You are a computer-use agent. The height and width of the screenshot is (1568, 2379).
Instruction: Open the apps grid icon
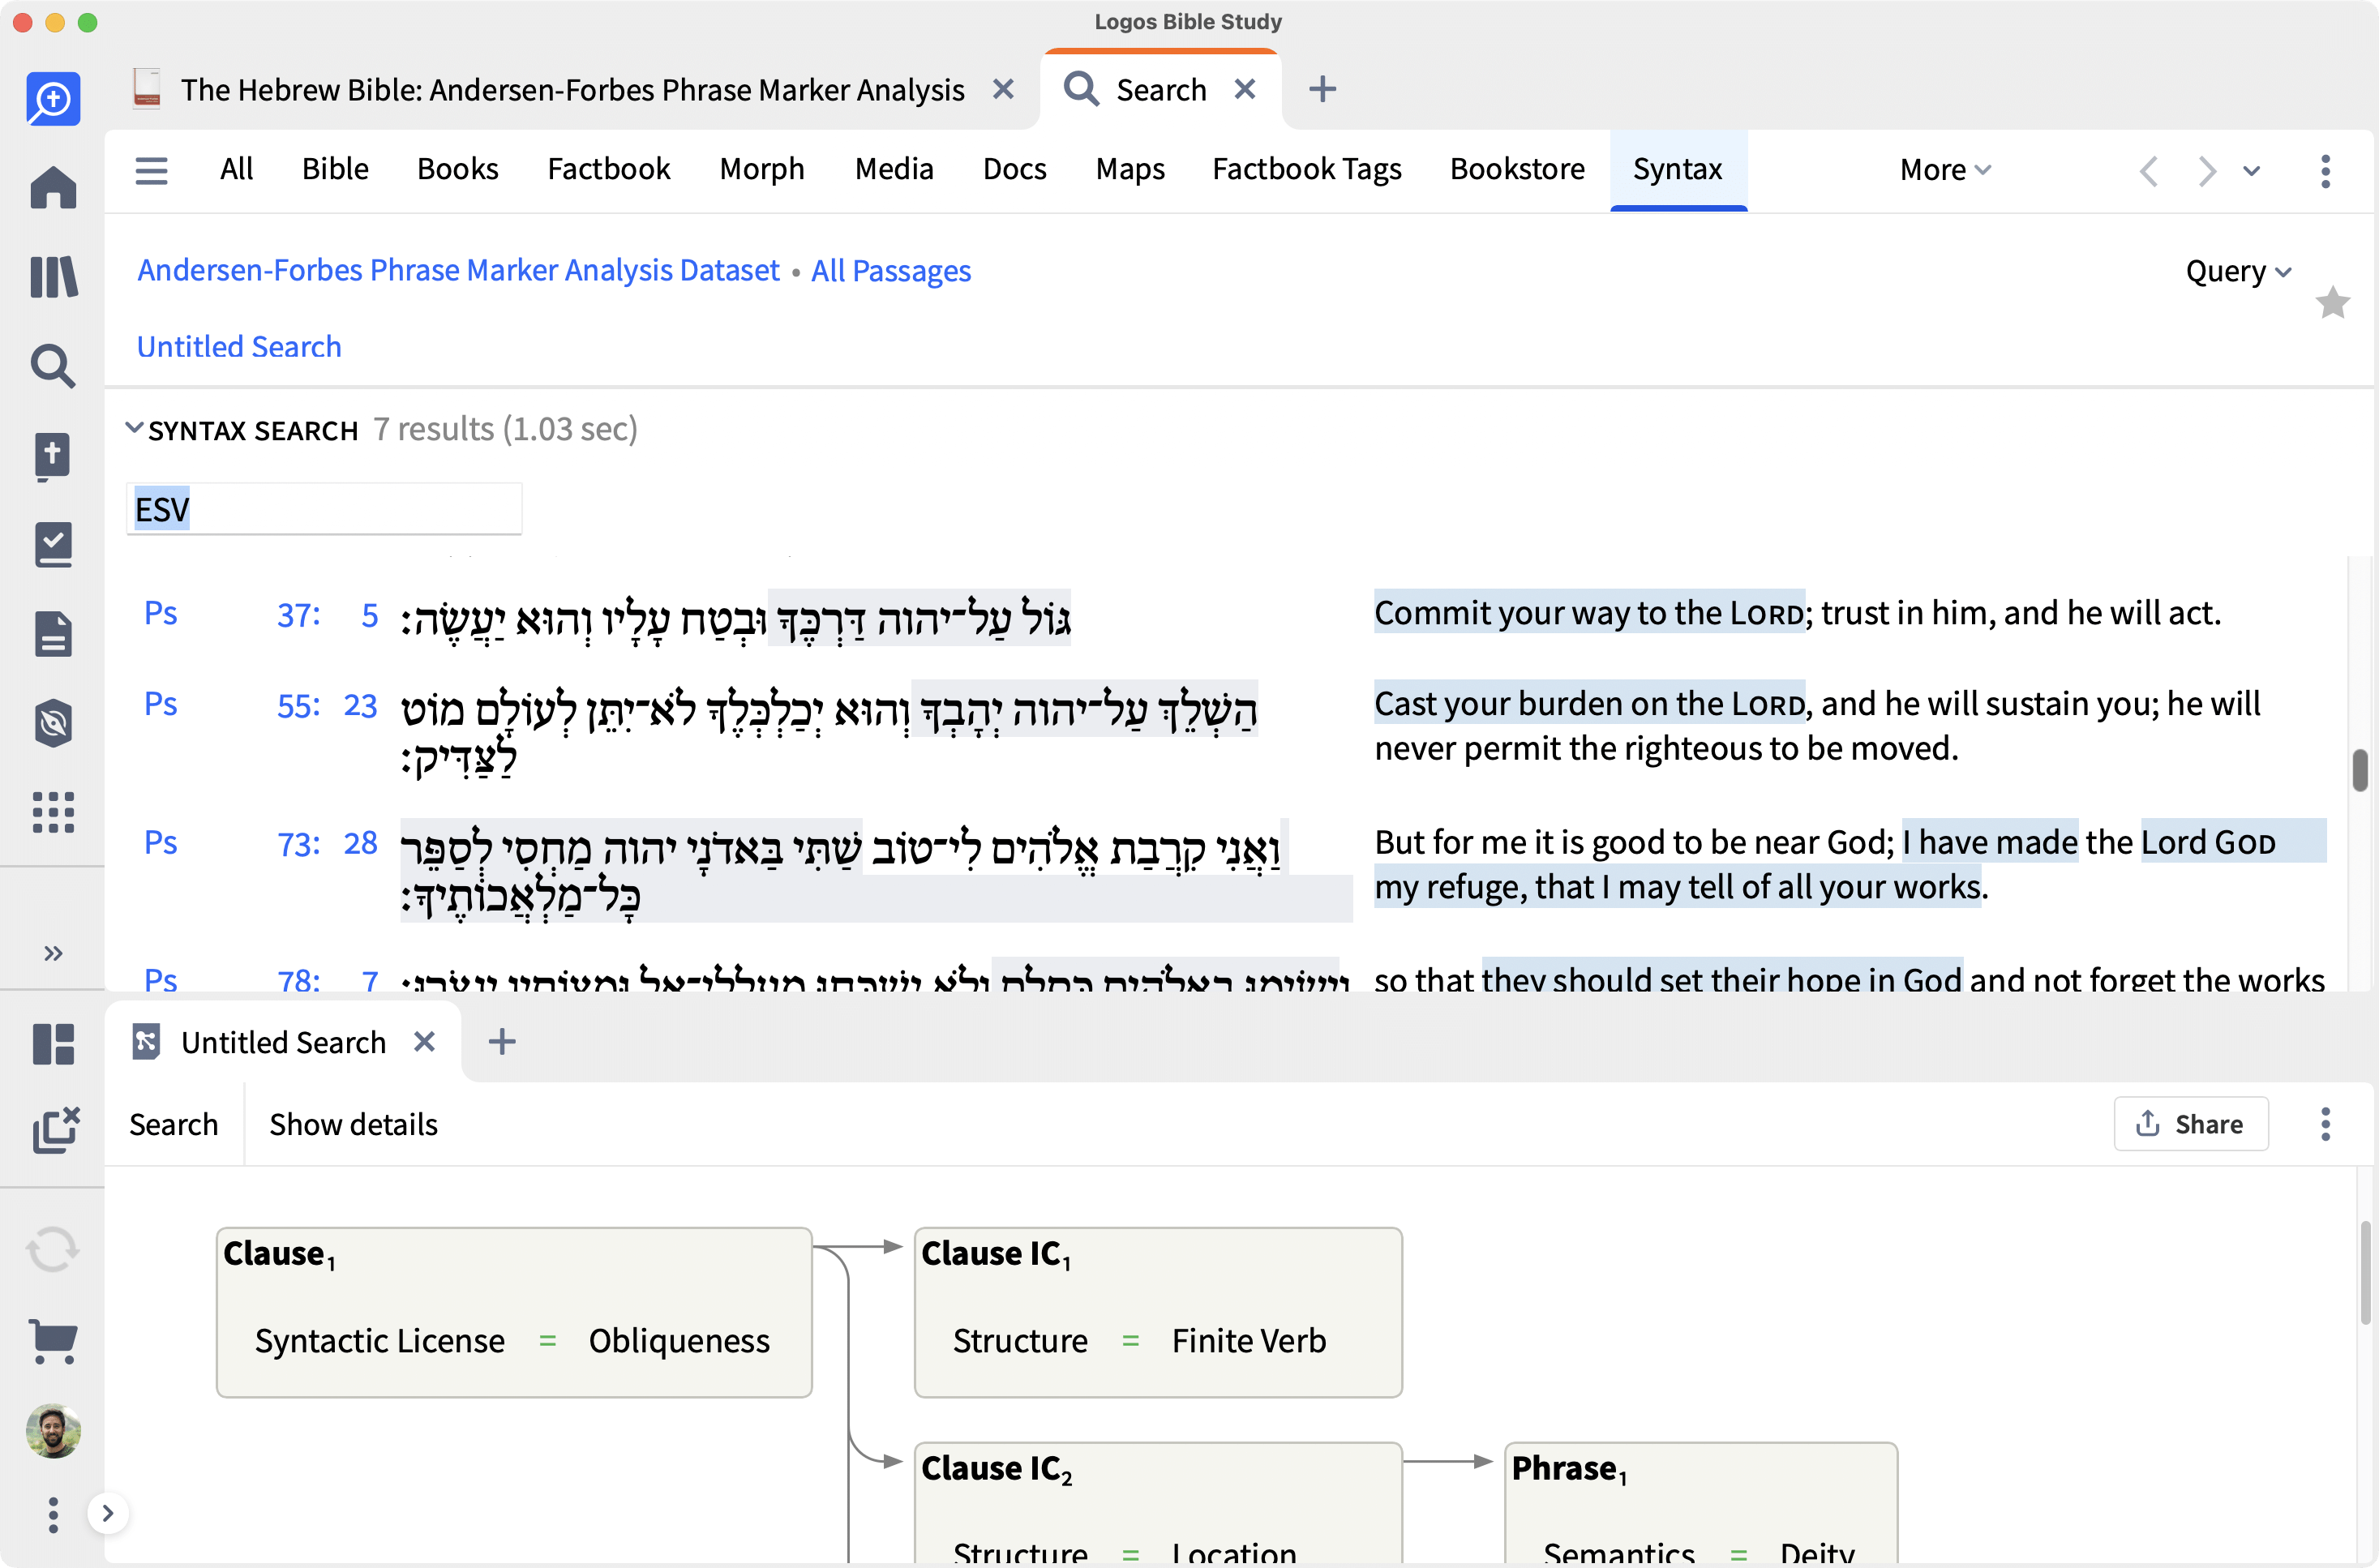point(53,812)
